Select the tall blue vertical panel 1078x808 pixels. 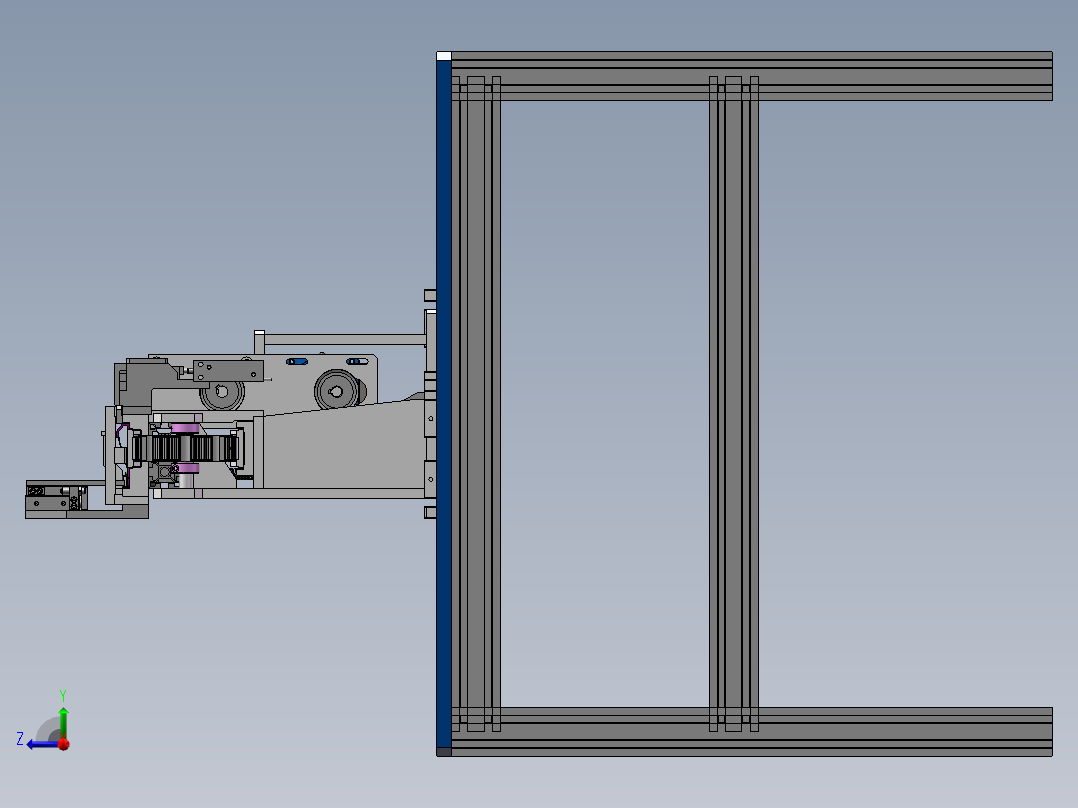pyautogui.click(x=443, y=404)
